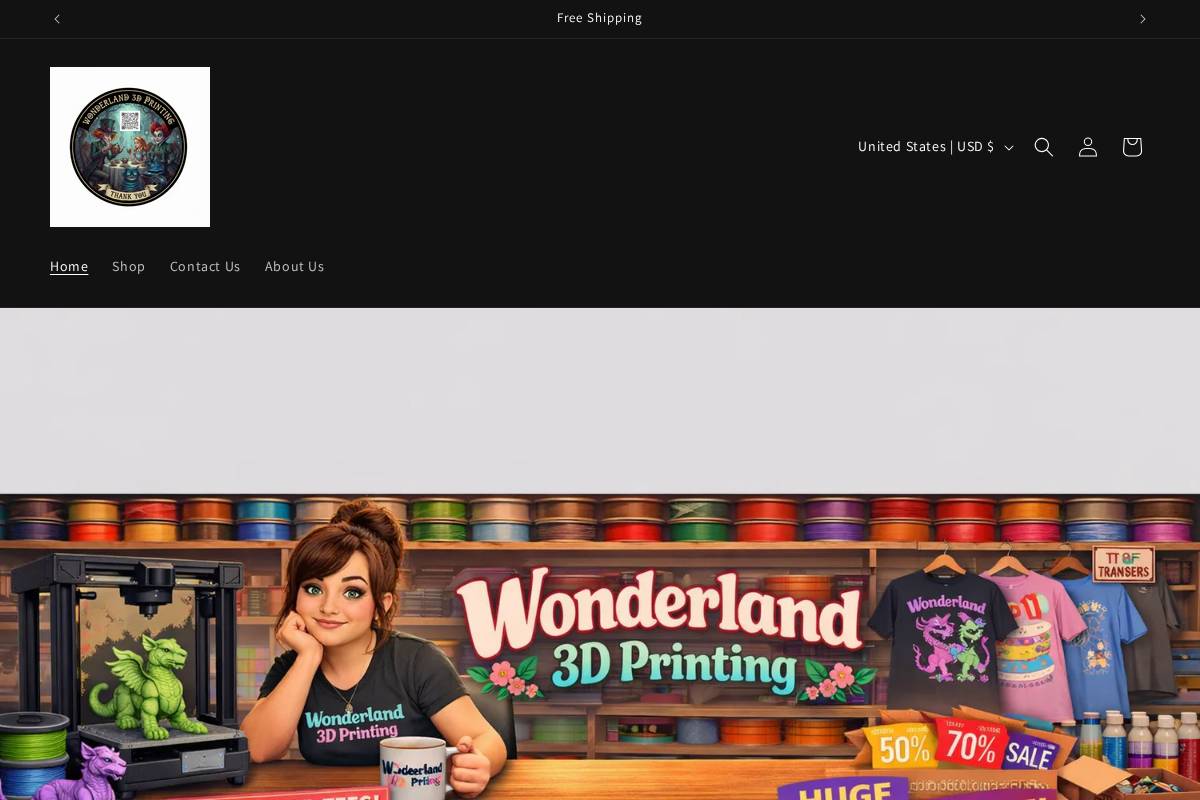Switch to the Shop navigation item

pyautogui.click(x=129, y=266)
